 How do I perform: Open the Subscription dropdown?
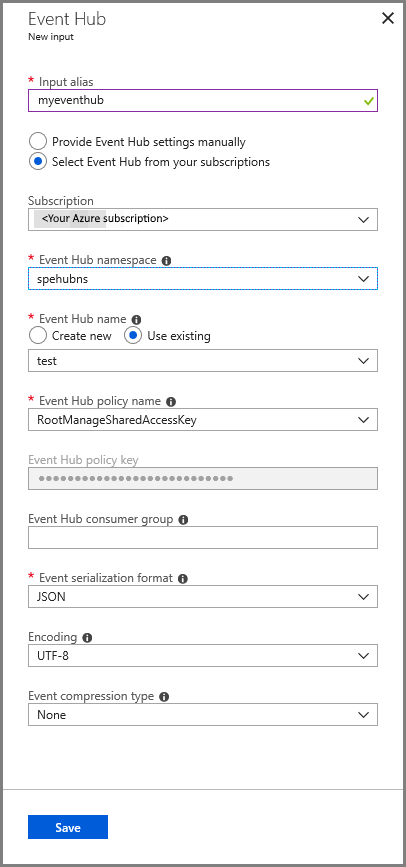click(x=202, y=219)
